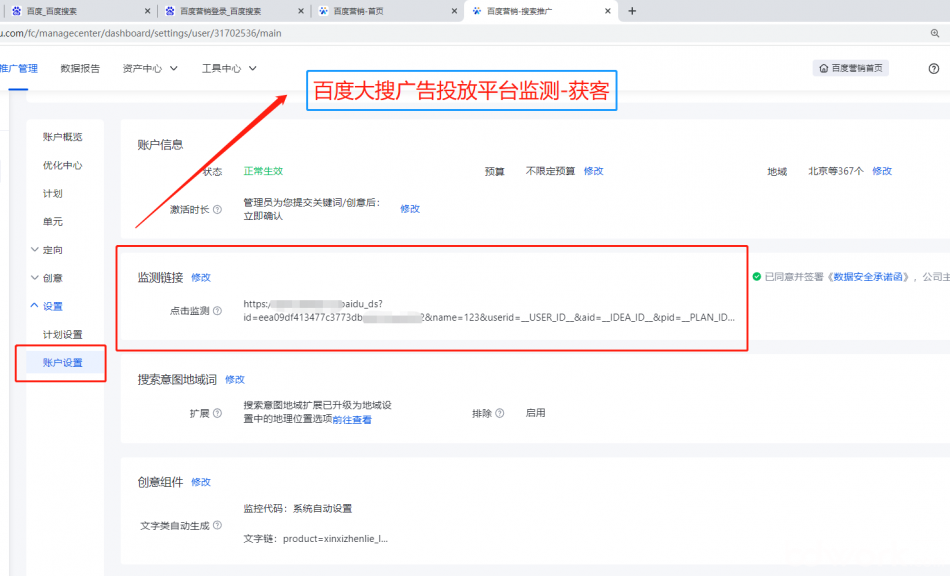Click 修改 link next to 北京等367个
950x576 pixels.
[x=882, y=171]
